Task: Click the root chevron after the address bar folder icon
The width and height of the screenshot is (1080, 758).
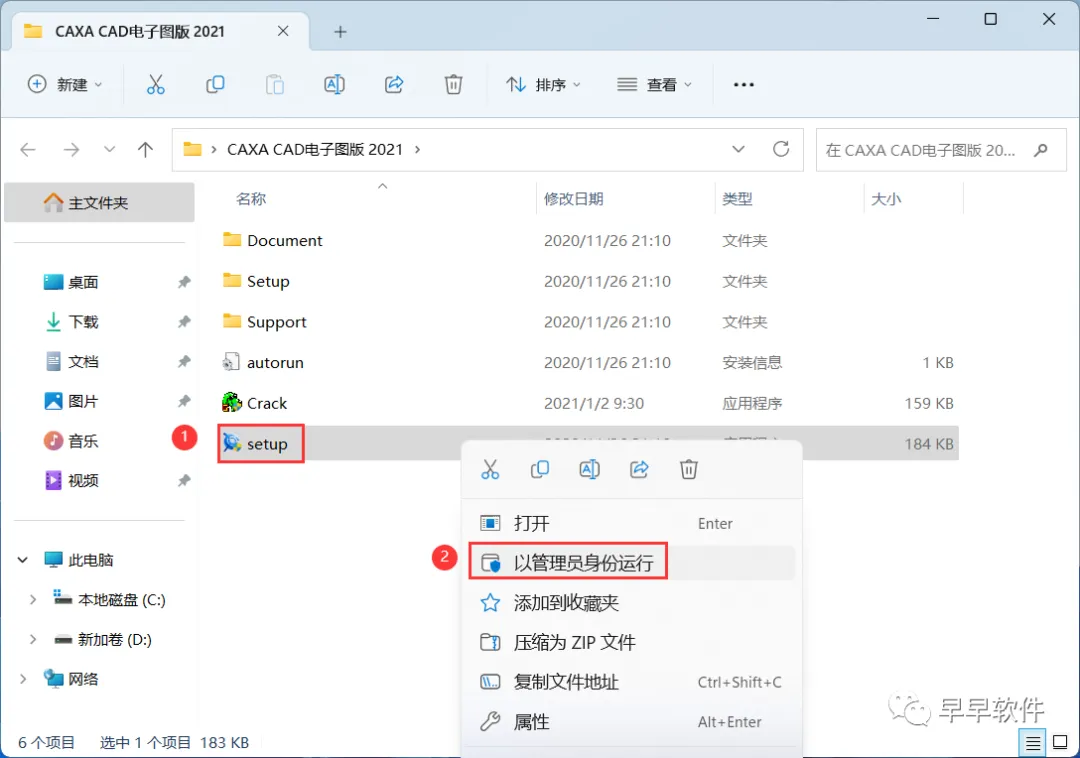Action: point(214,149)
